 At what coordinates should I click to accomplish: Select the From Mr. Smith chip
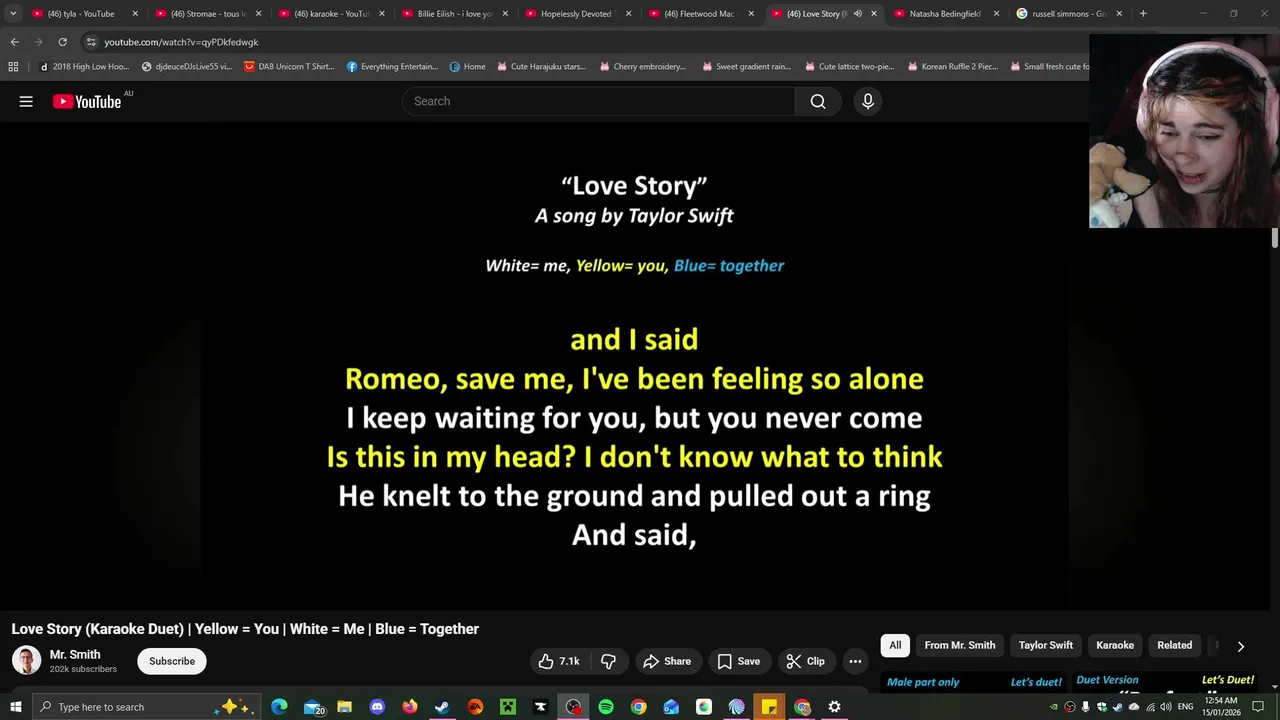960,645
